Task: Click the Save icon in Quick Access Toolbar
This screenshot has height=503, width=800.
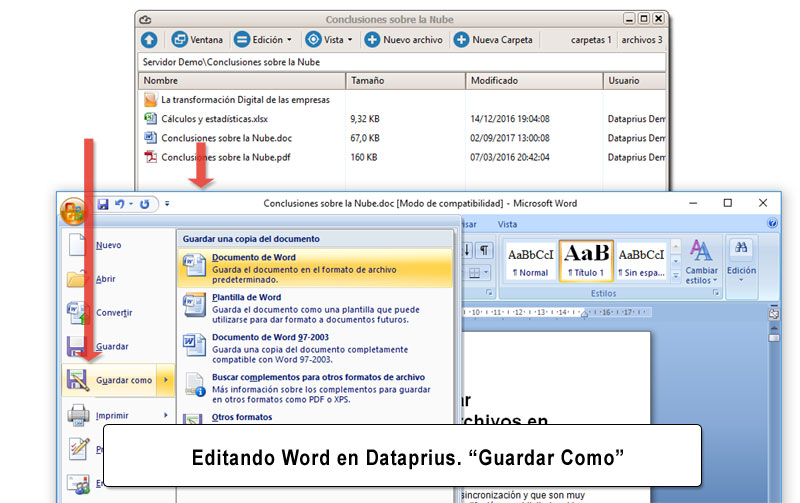Action: 103,204
